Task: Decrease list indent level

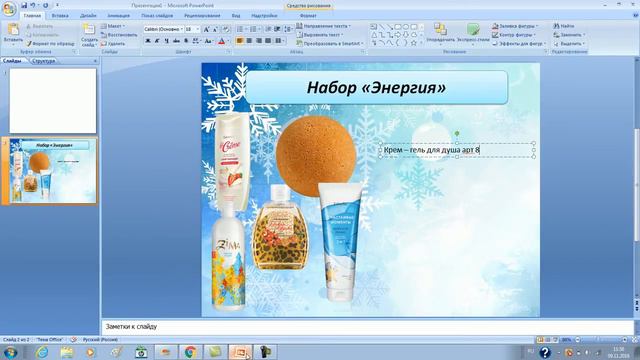Action: pyautogui.click(x=269, y=29)
